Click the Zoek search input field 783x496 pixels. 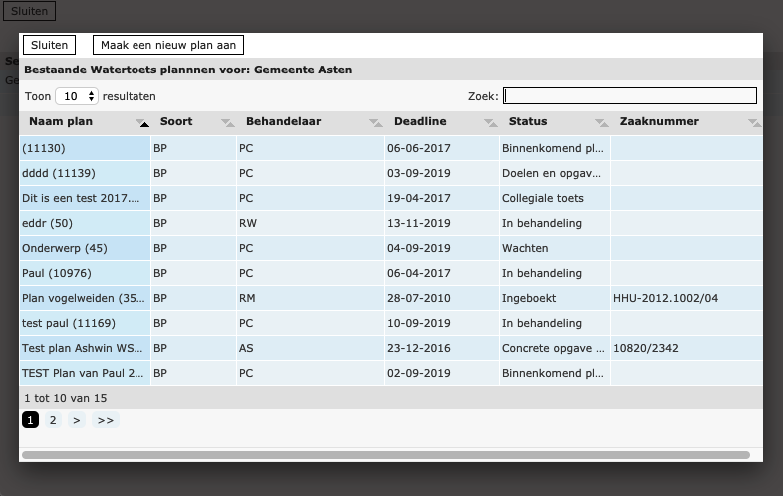[630, 96]
